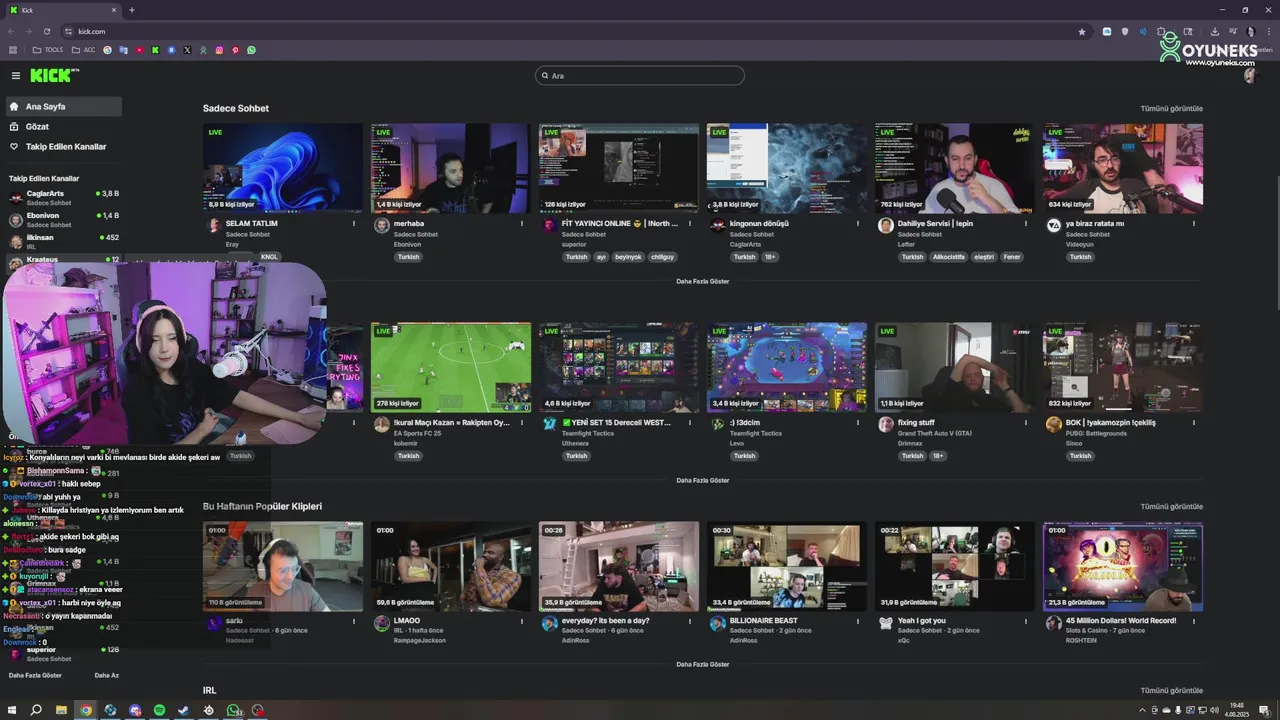Expand the TOOLS bookmark folder
Image resolution: width=1280 pixels, height=720 pixels.
tap(47, 50)
